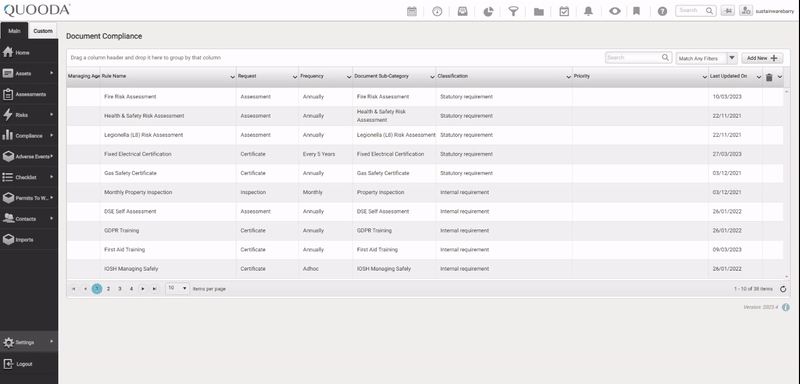Click Logout in the sidebar
800x384 pixels.
[x=29, y=364]
